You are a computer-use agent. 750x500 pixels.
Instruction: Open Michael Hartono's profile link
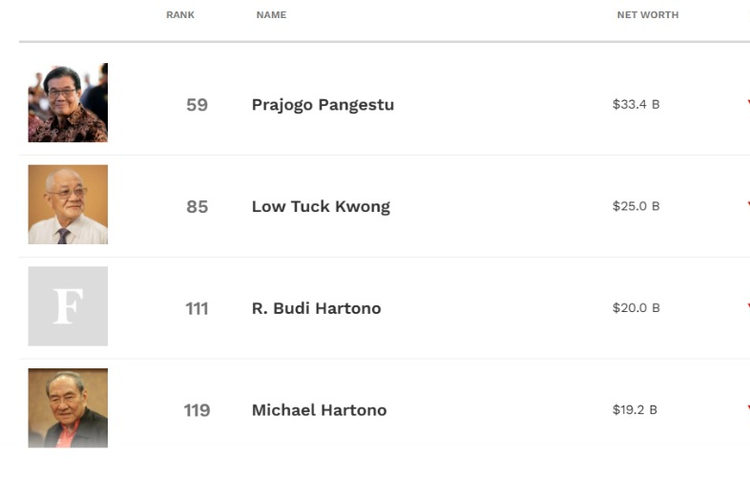(319, 410)
